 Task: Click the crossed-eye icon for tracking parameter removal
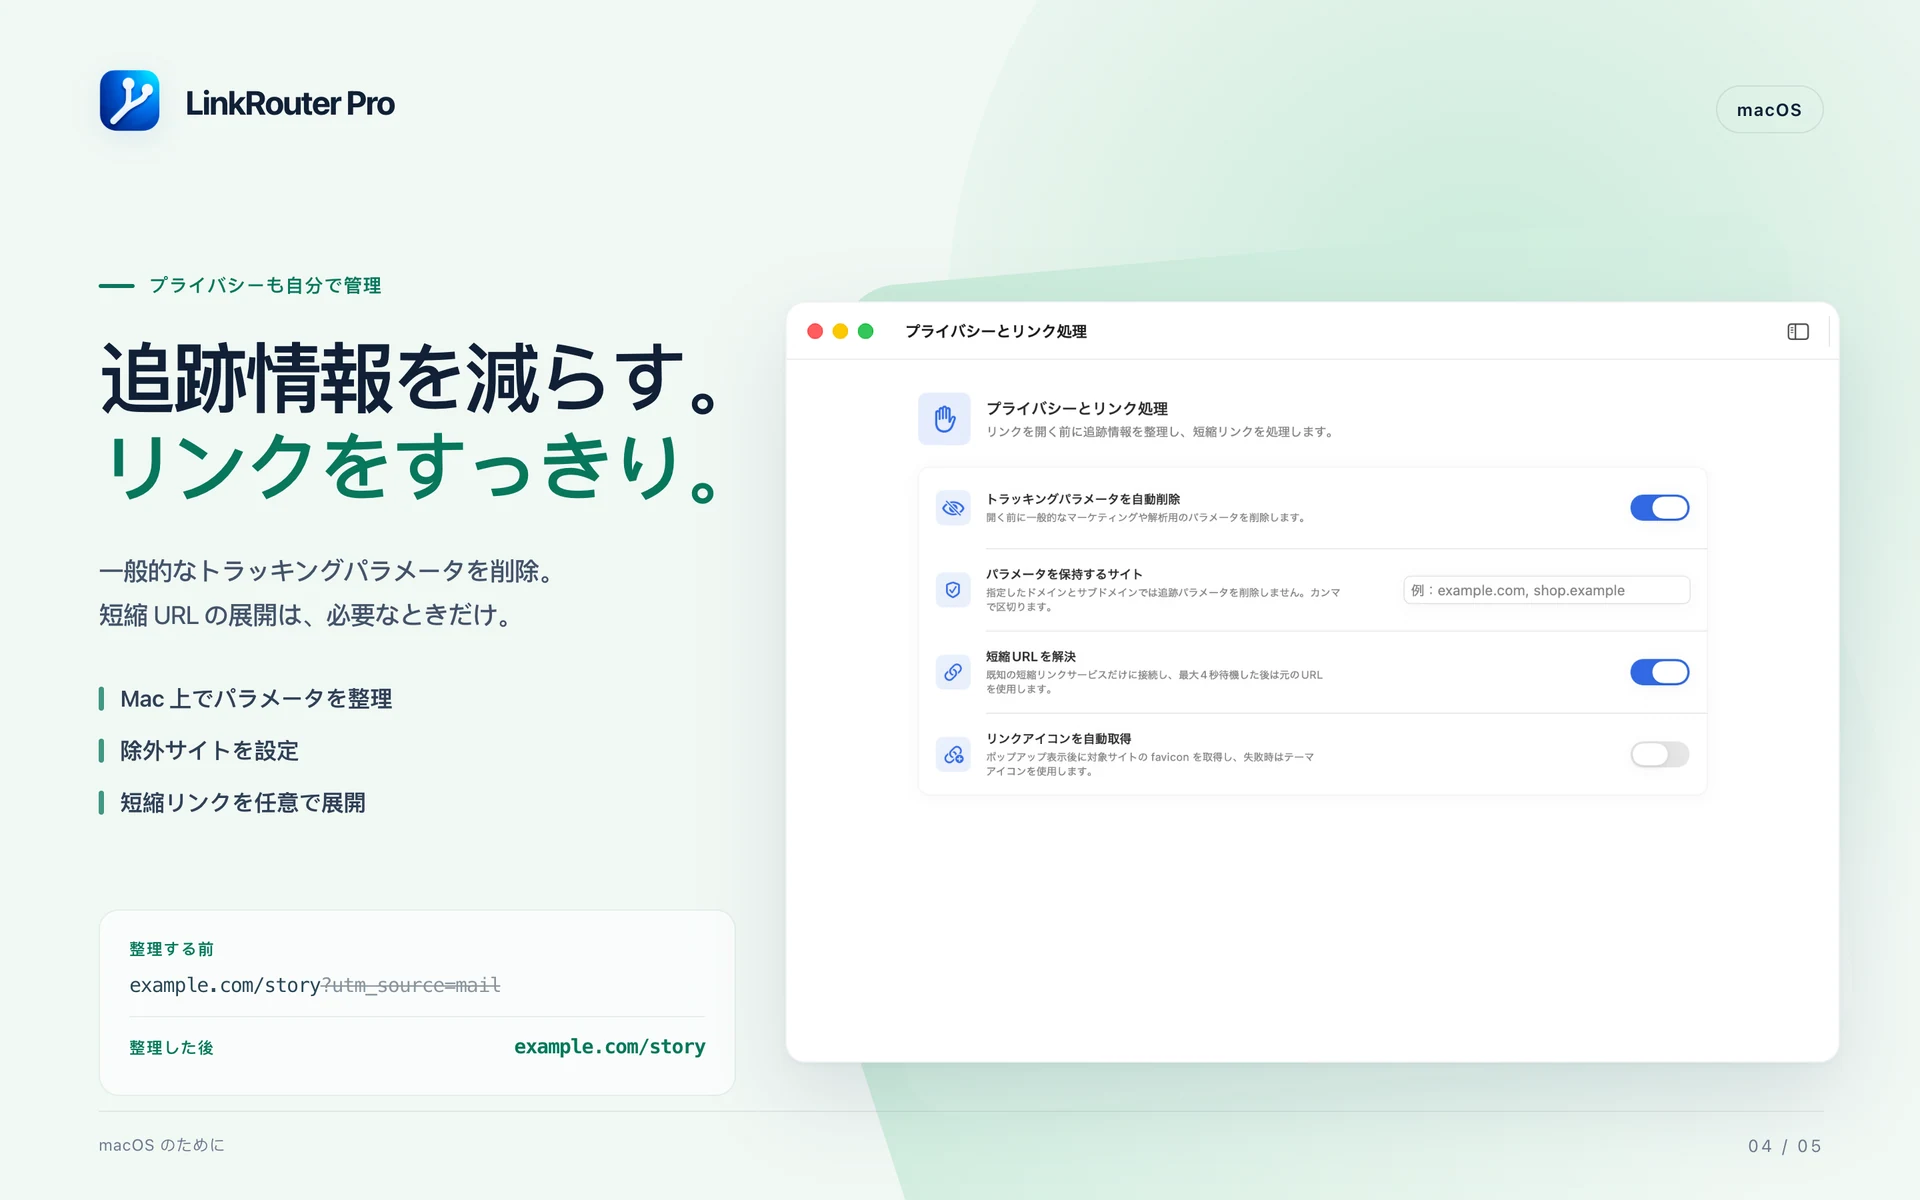click(x=953, y=508)
